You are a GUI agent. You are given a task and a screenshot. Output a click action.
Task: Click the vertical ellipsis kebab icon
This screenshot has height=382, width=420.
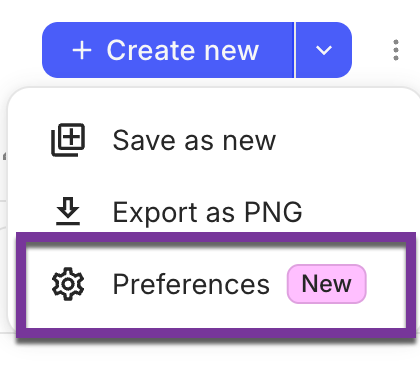coord(396,50)
